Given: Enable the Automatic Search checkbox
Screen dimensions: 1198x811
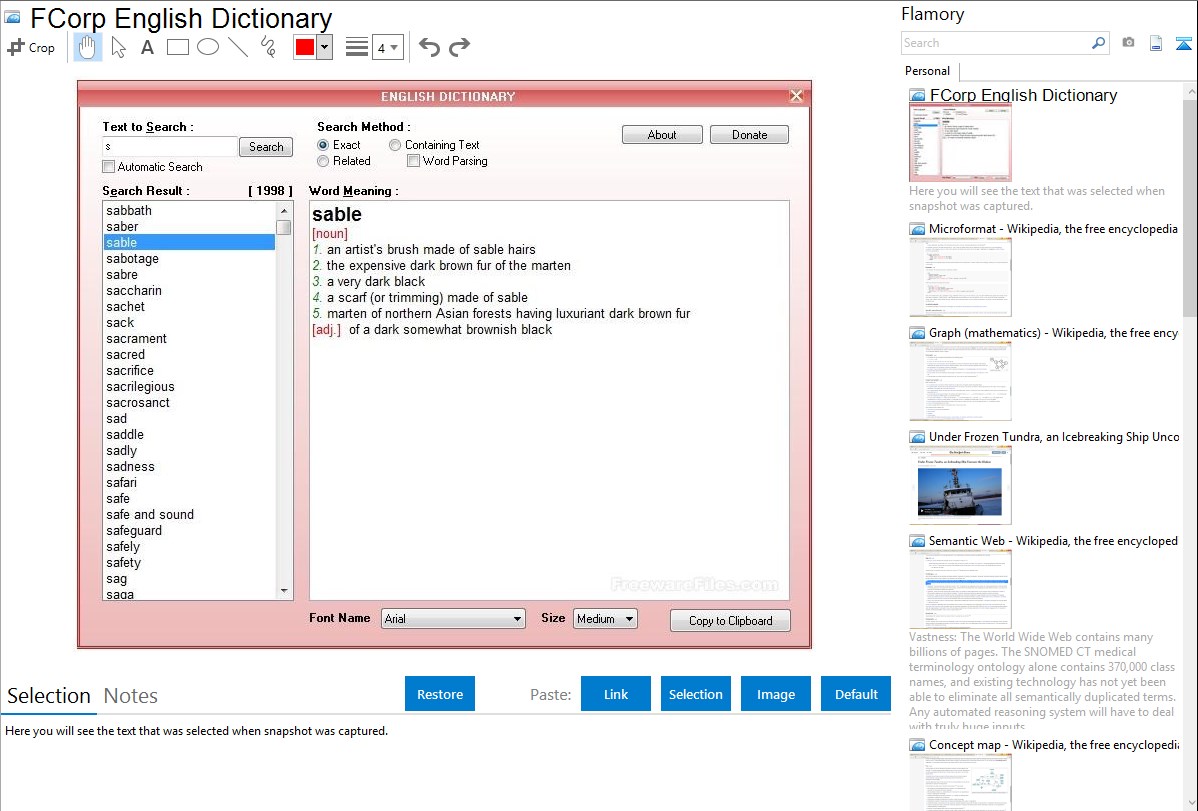Looking at the screenshot, I should 108,167.
